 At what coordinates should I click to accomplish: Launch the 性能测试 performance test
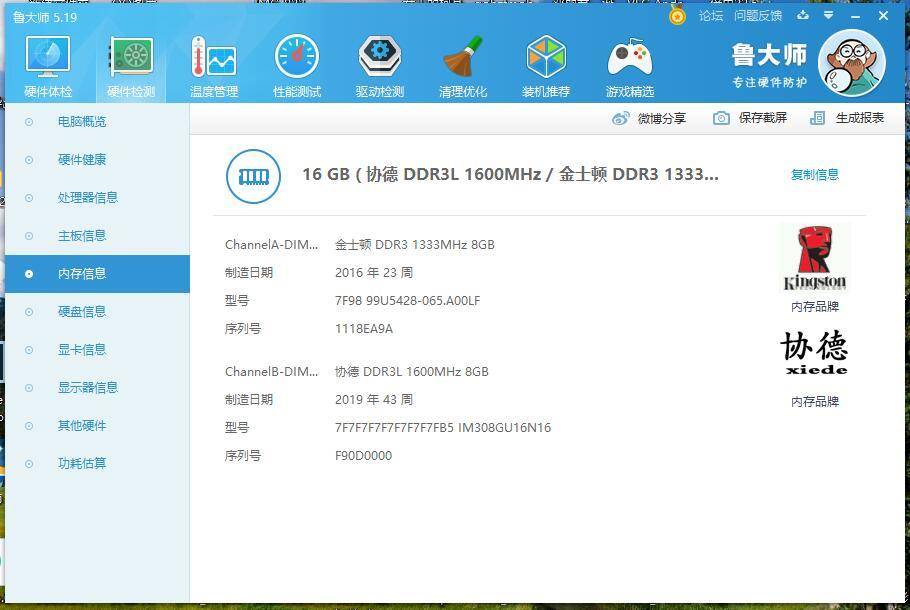pos(297,65)
